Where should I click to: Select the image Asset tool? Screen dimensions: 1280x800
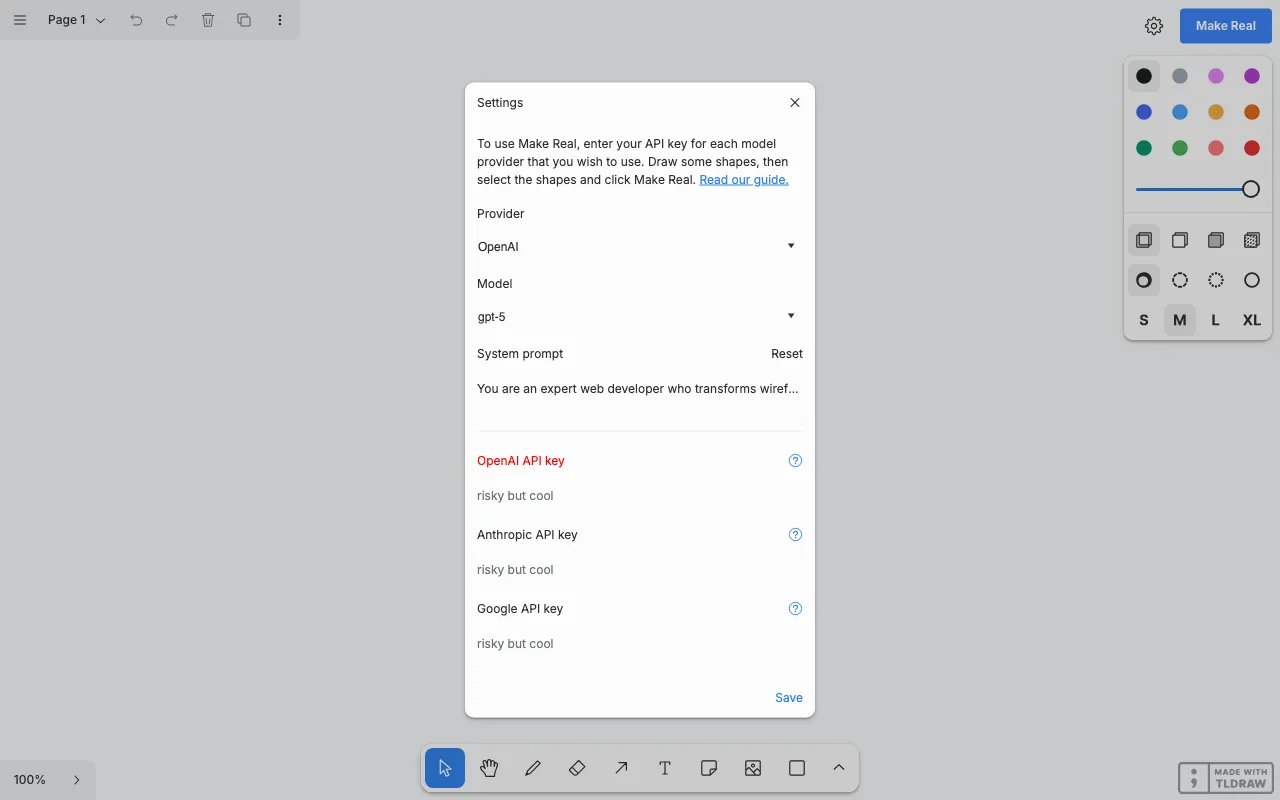(753, 768)
